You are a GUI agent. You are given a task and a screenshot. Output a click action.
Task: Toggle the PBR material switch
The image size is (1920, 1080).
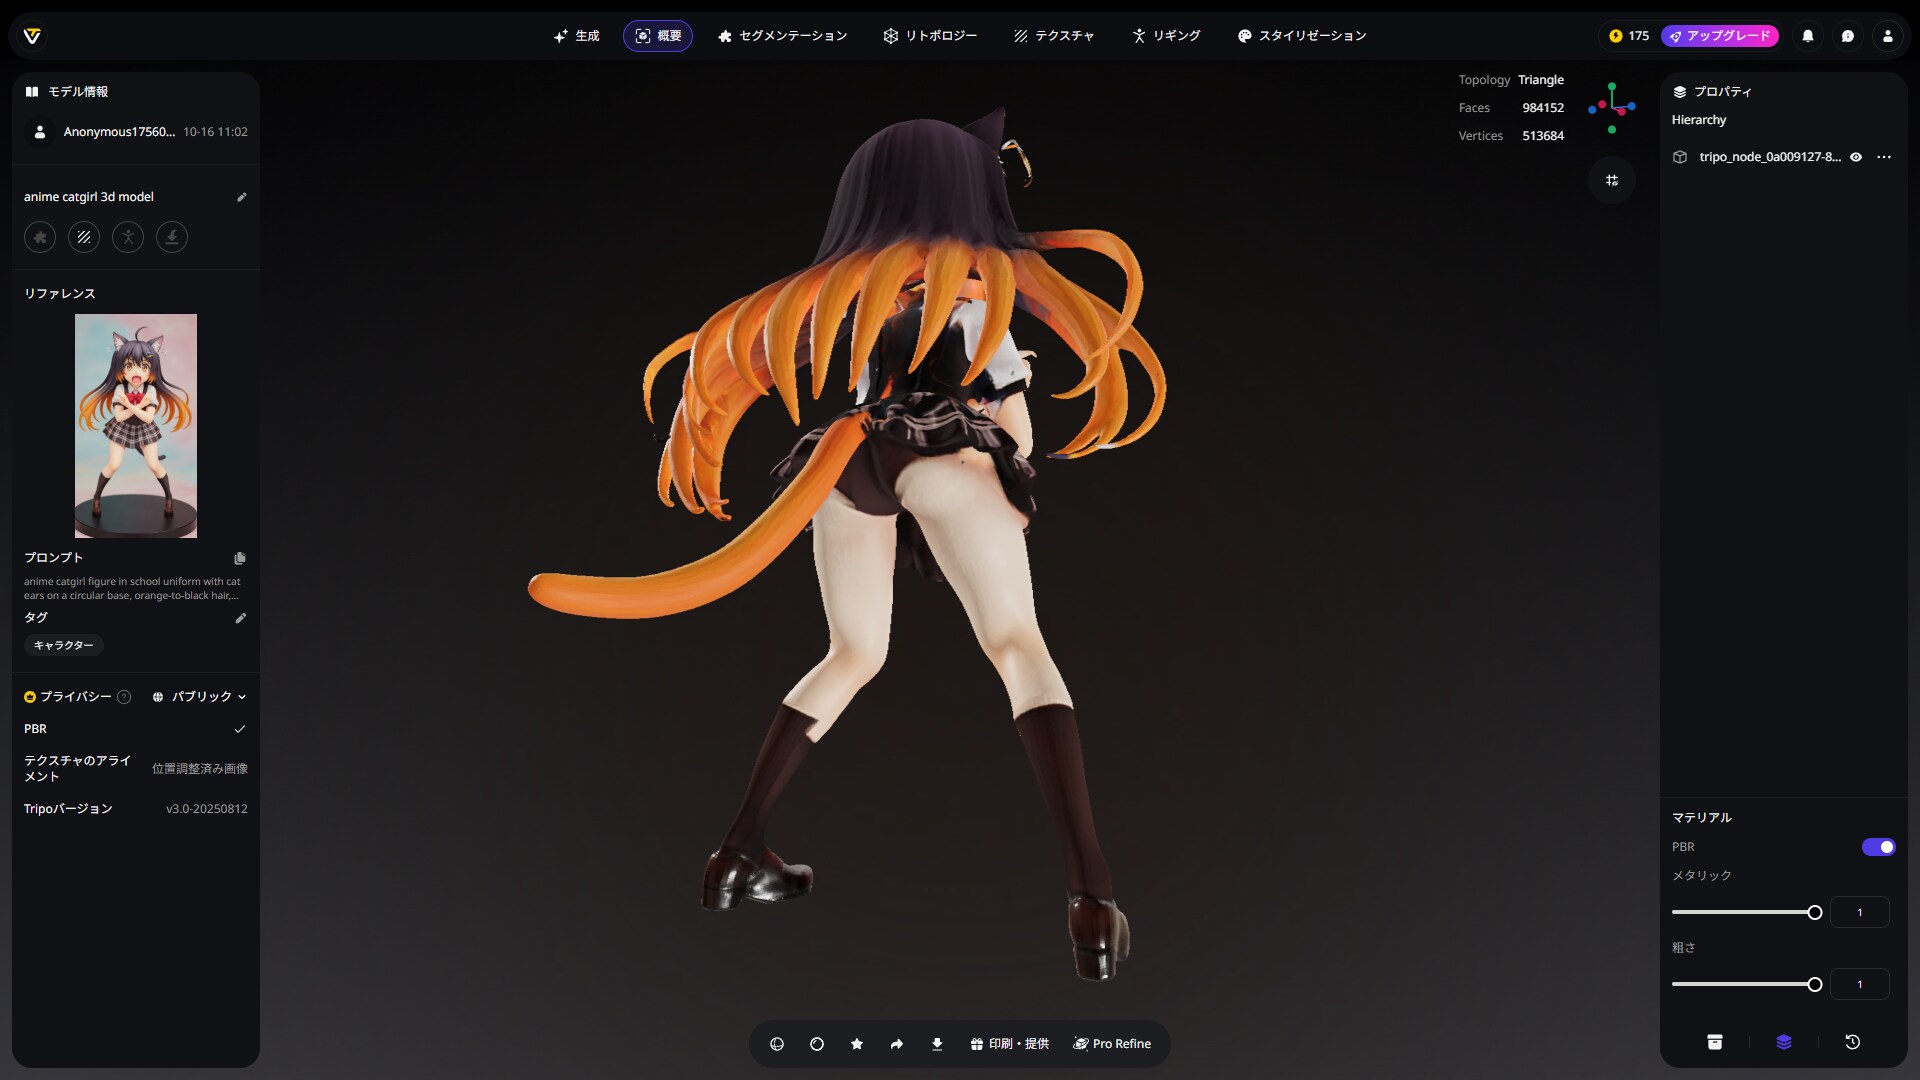(x=1878, y=847)
